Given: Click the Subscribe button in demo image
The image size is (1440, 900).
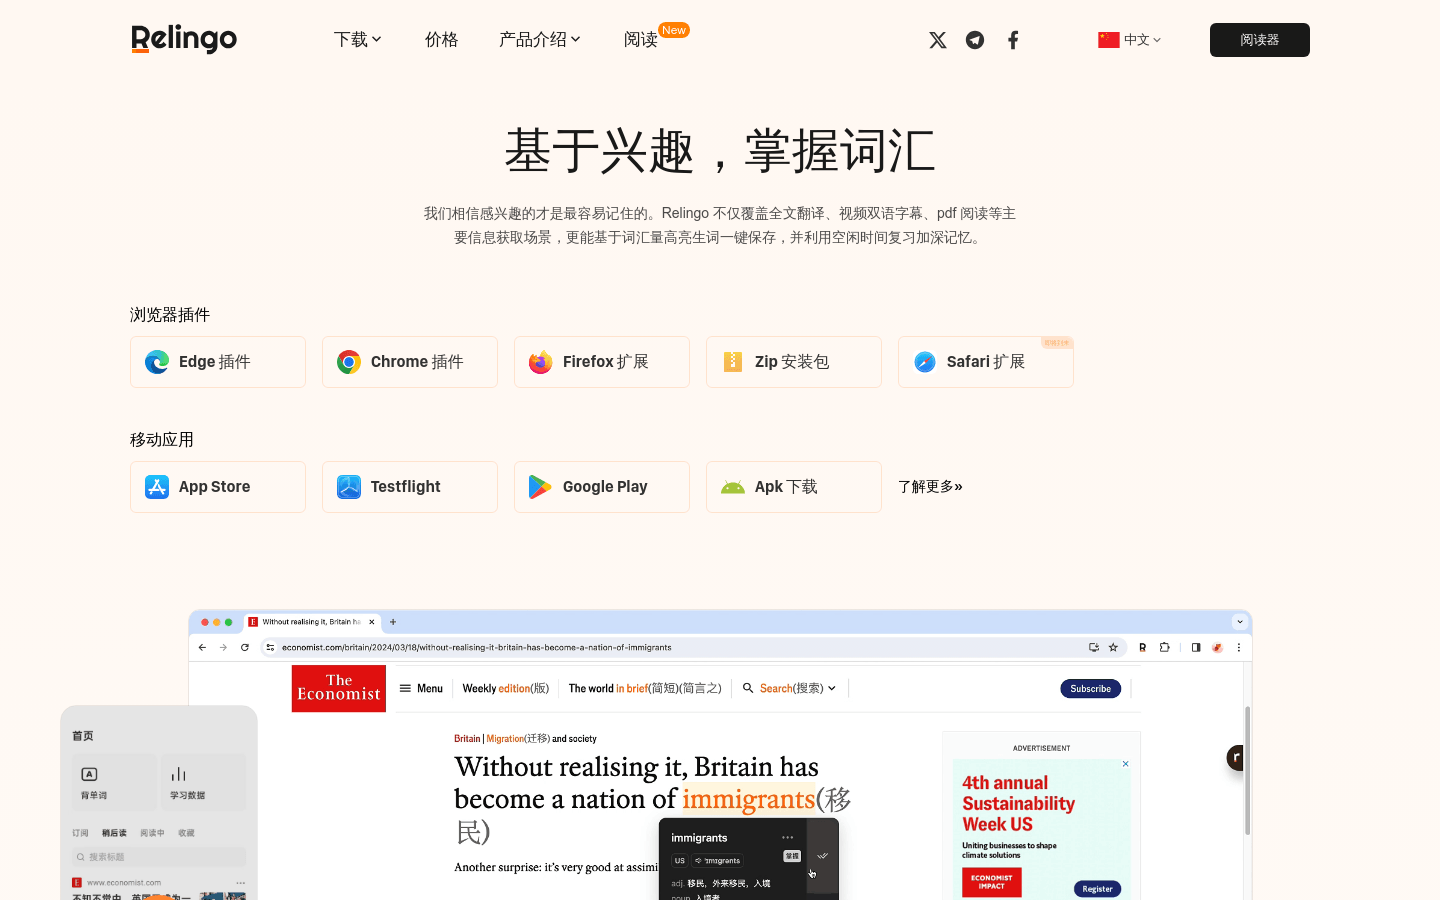Looking at the screenshot, I should [x=1090, y=689].
